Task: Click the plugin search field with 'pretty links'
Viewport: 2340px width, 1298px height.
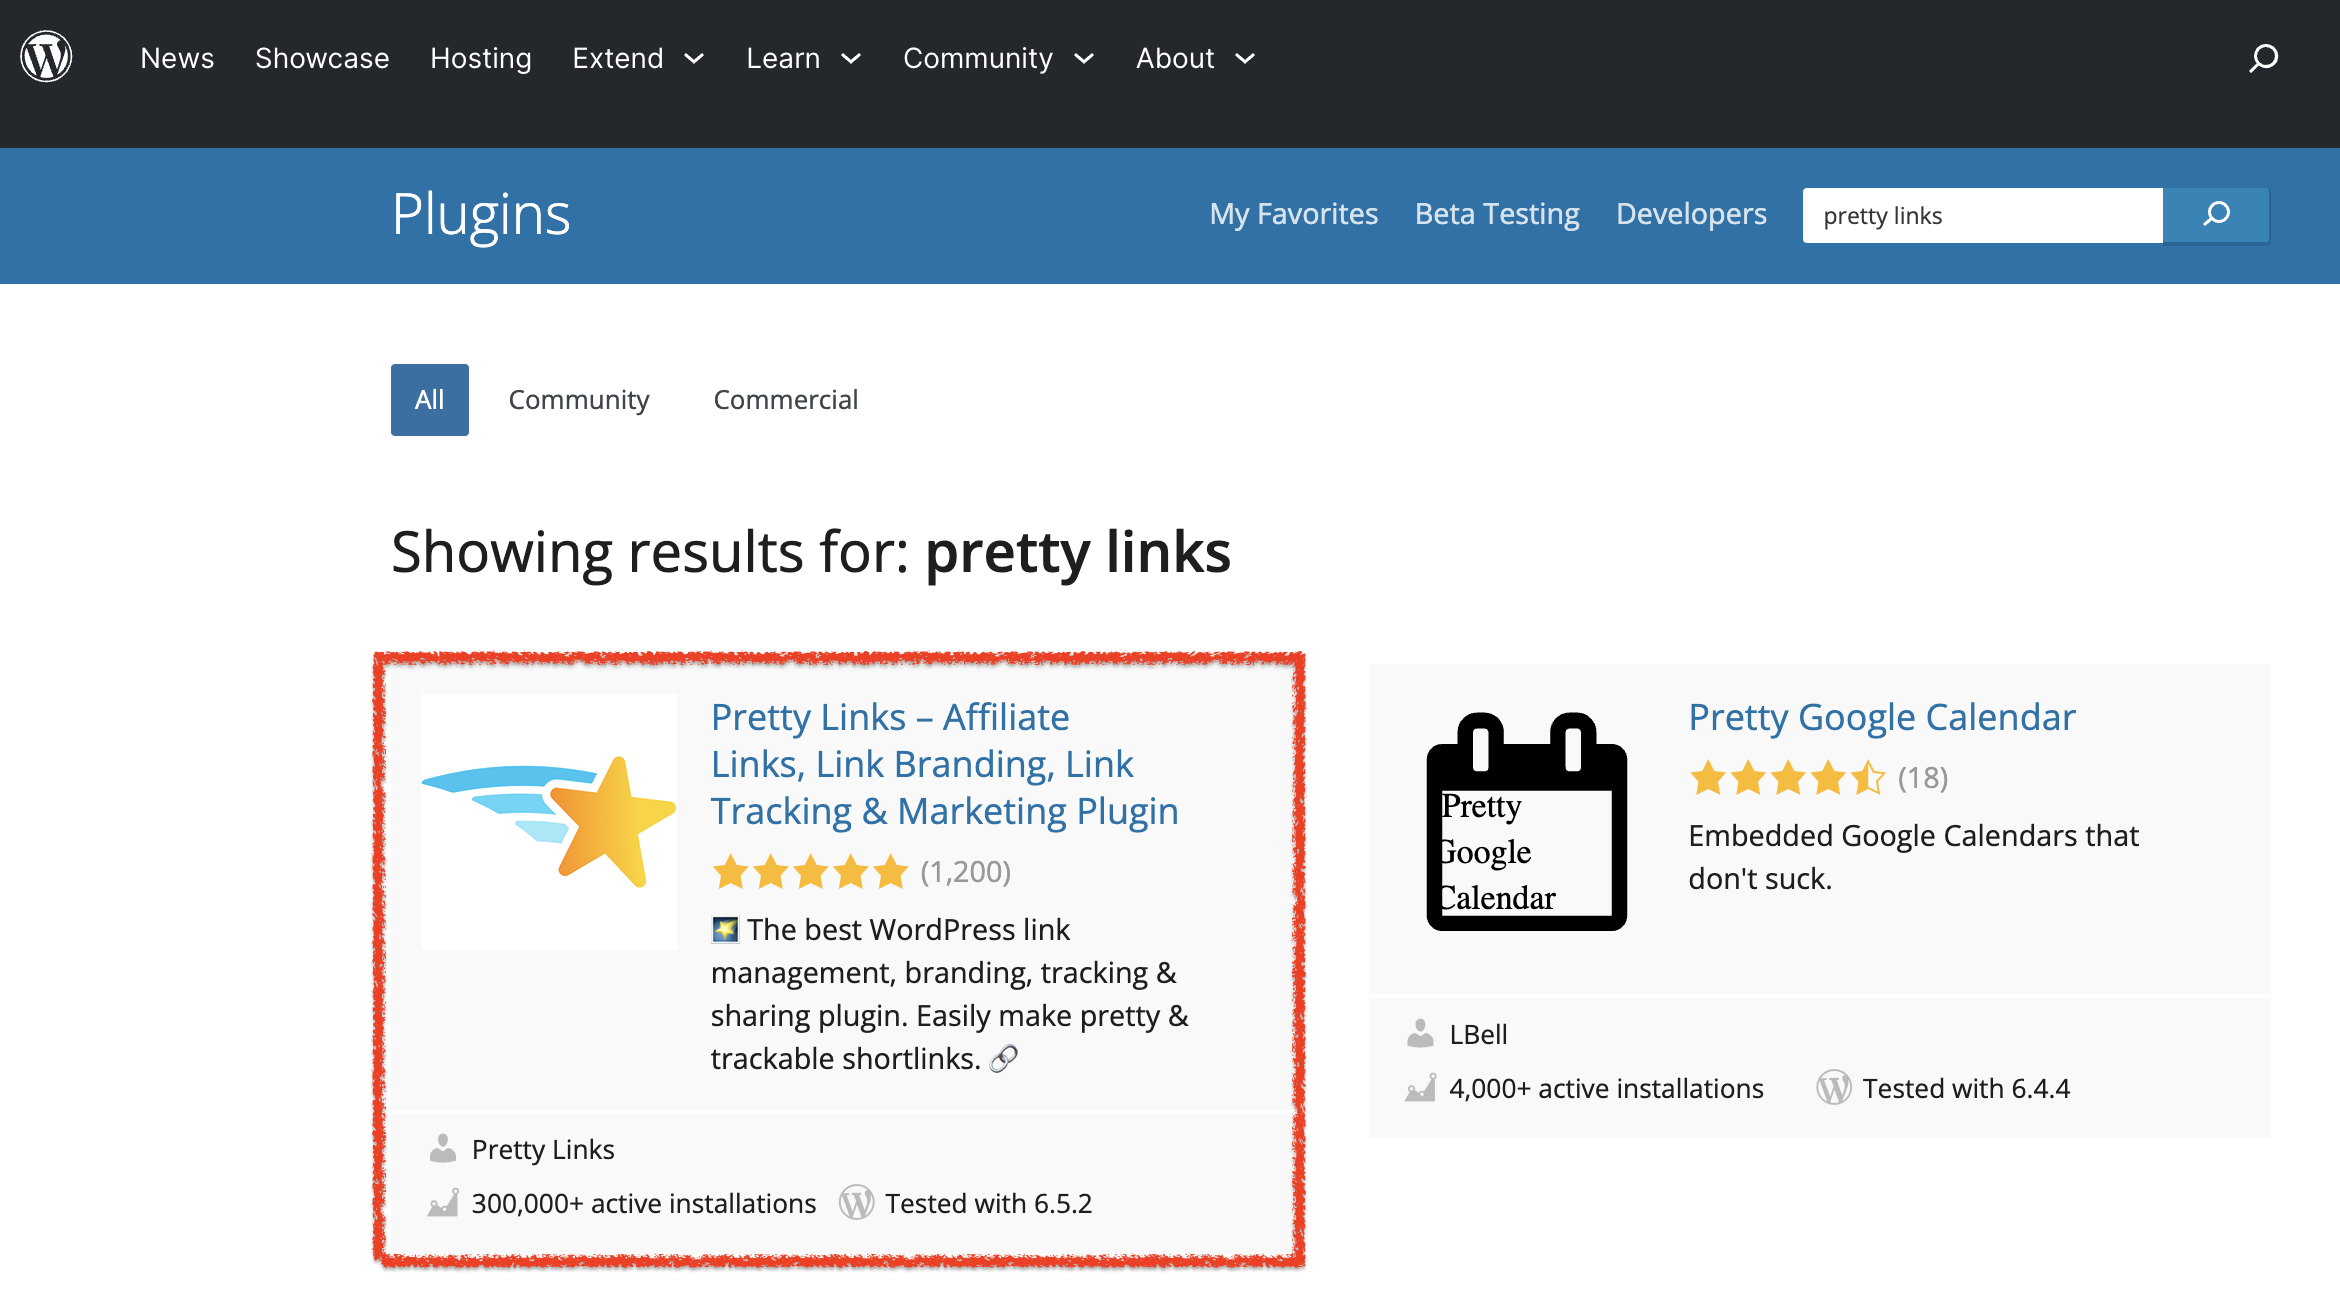Action: (x=1981, y=215)
